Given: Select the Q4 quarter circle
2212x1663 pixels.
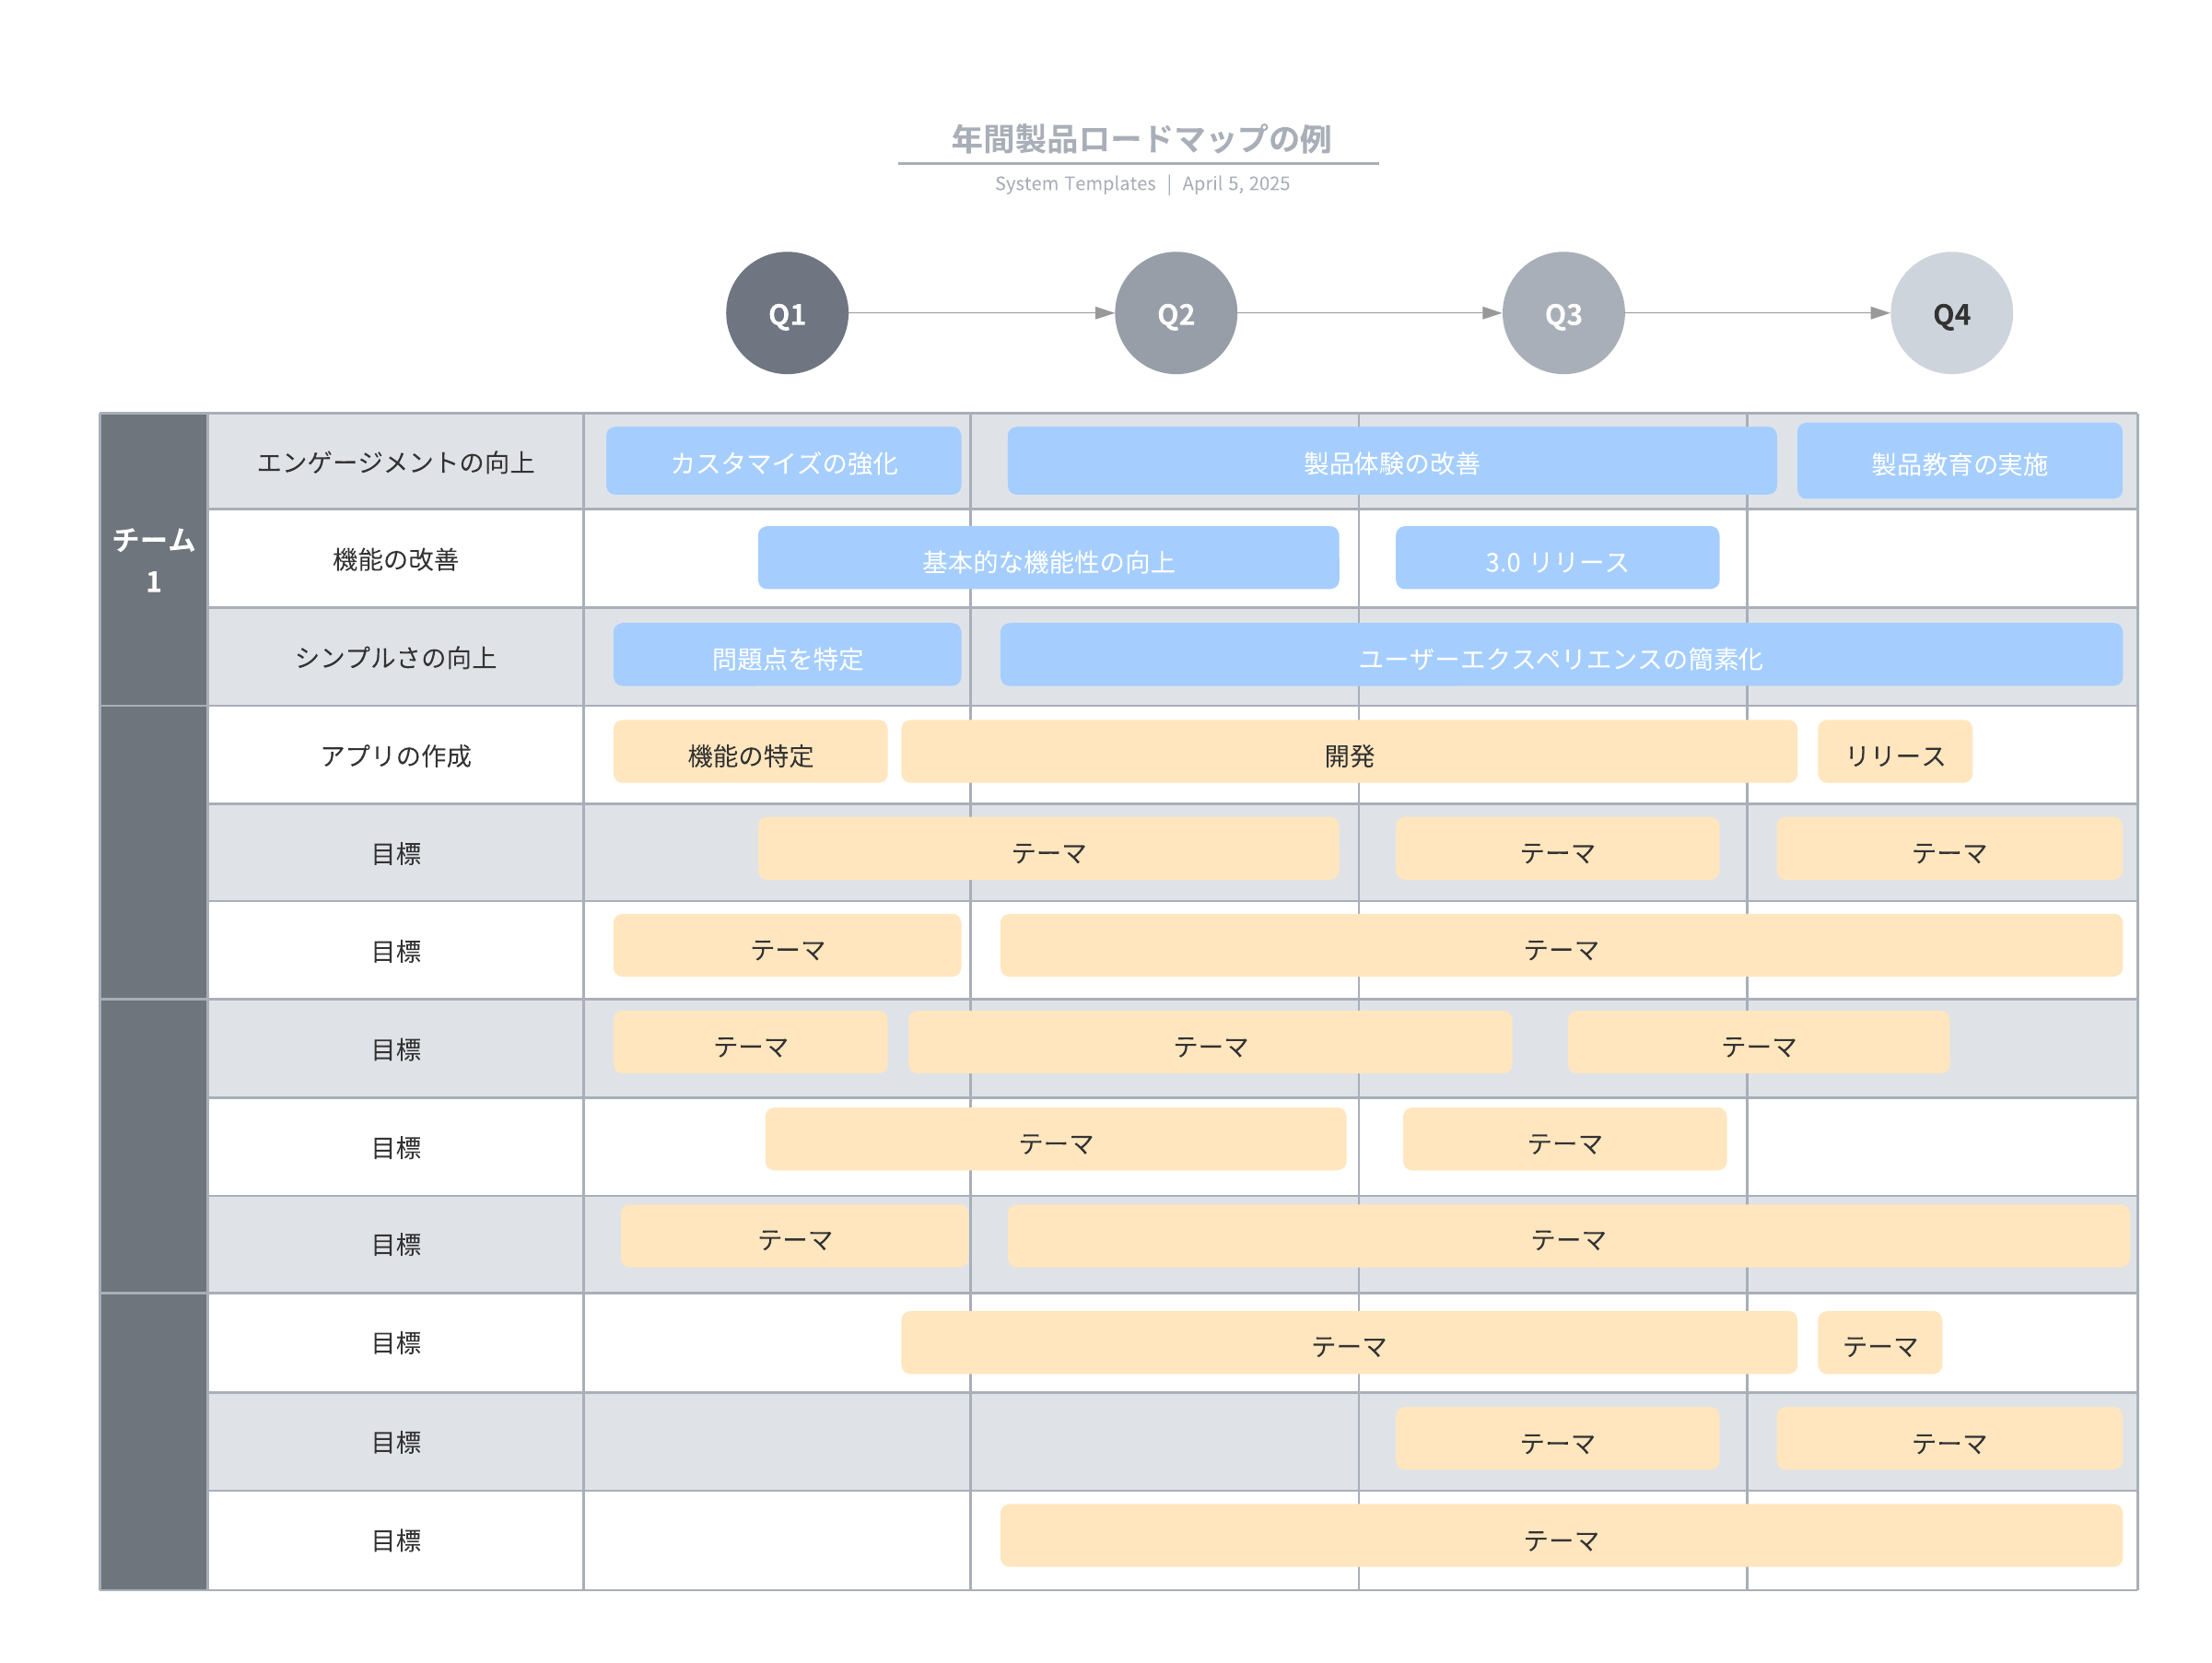Looking at the screenshot, I should 1951,314.
